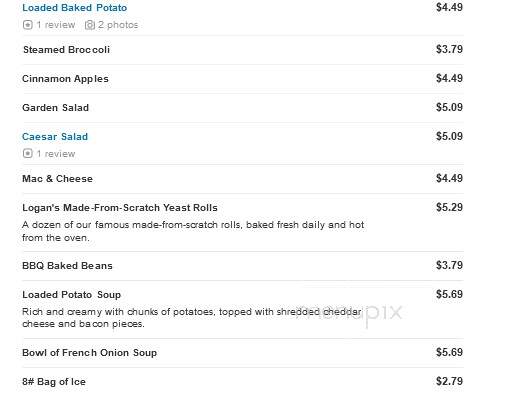Click the $2.79 price for Bag of Ice
The image size is (528, 395).
coord(449,381)
